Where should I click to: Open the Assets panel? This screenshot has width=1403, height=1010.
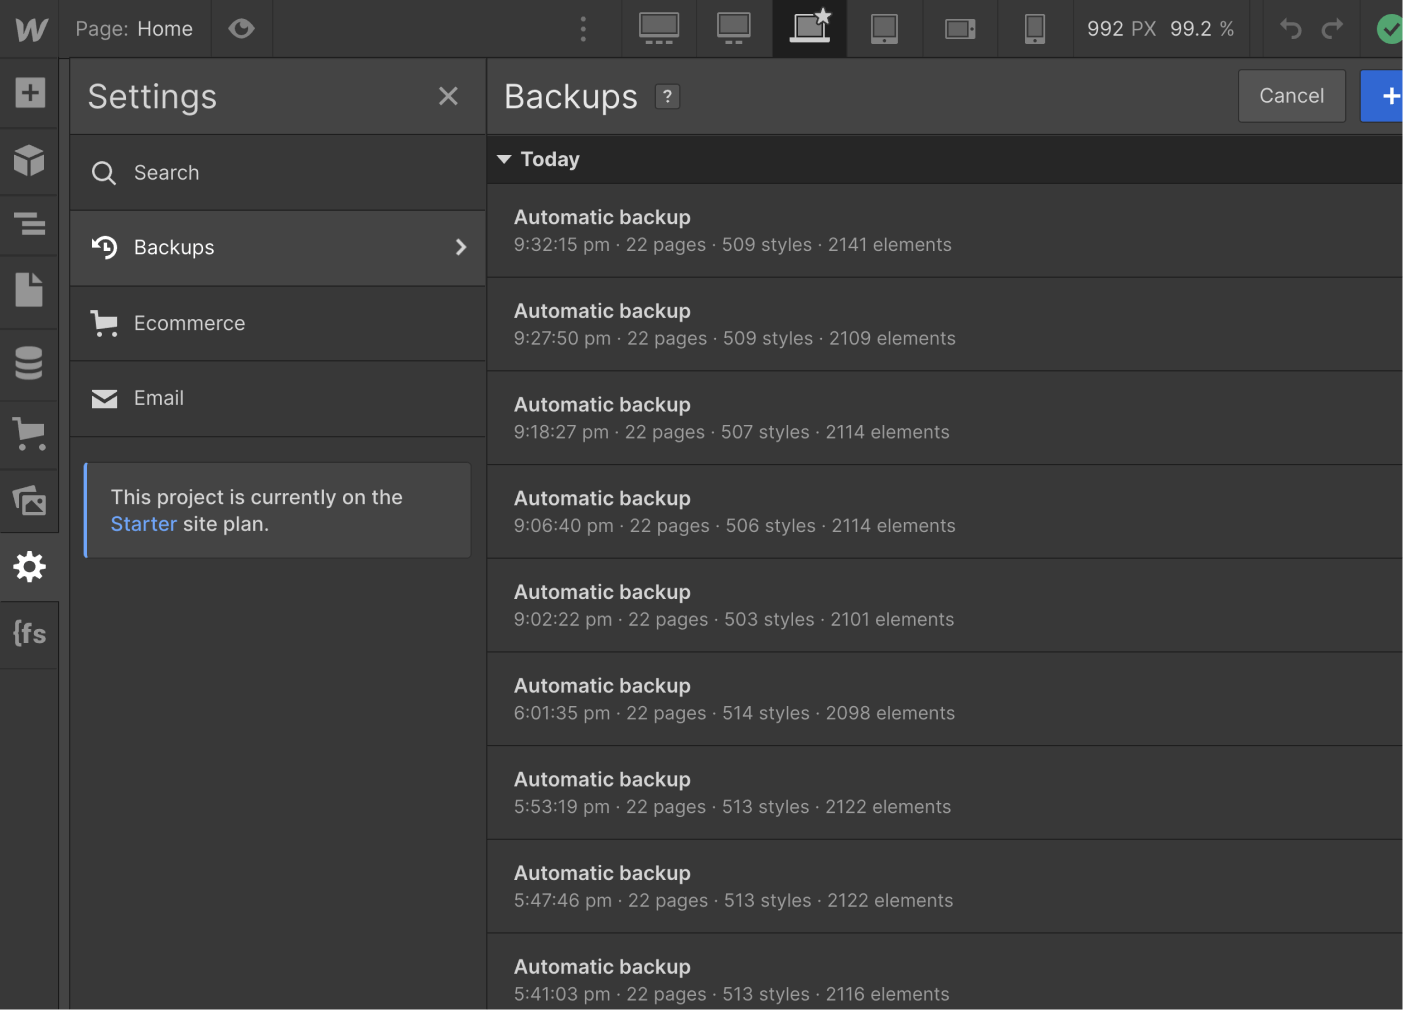[29, 501]
